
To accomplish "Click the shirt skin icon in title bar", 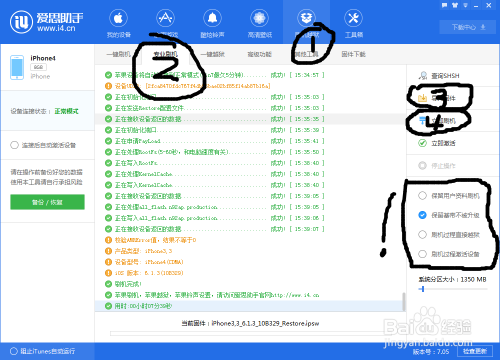I will pos(455,5).
